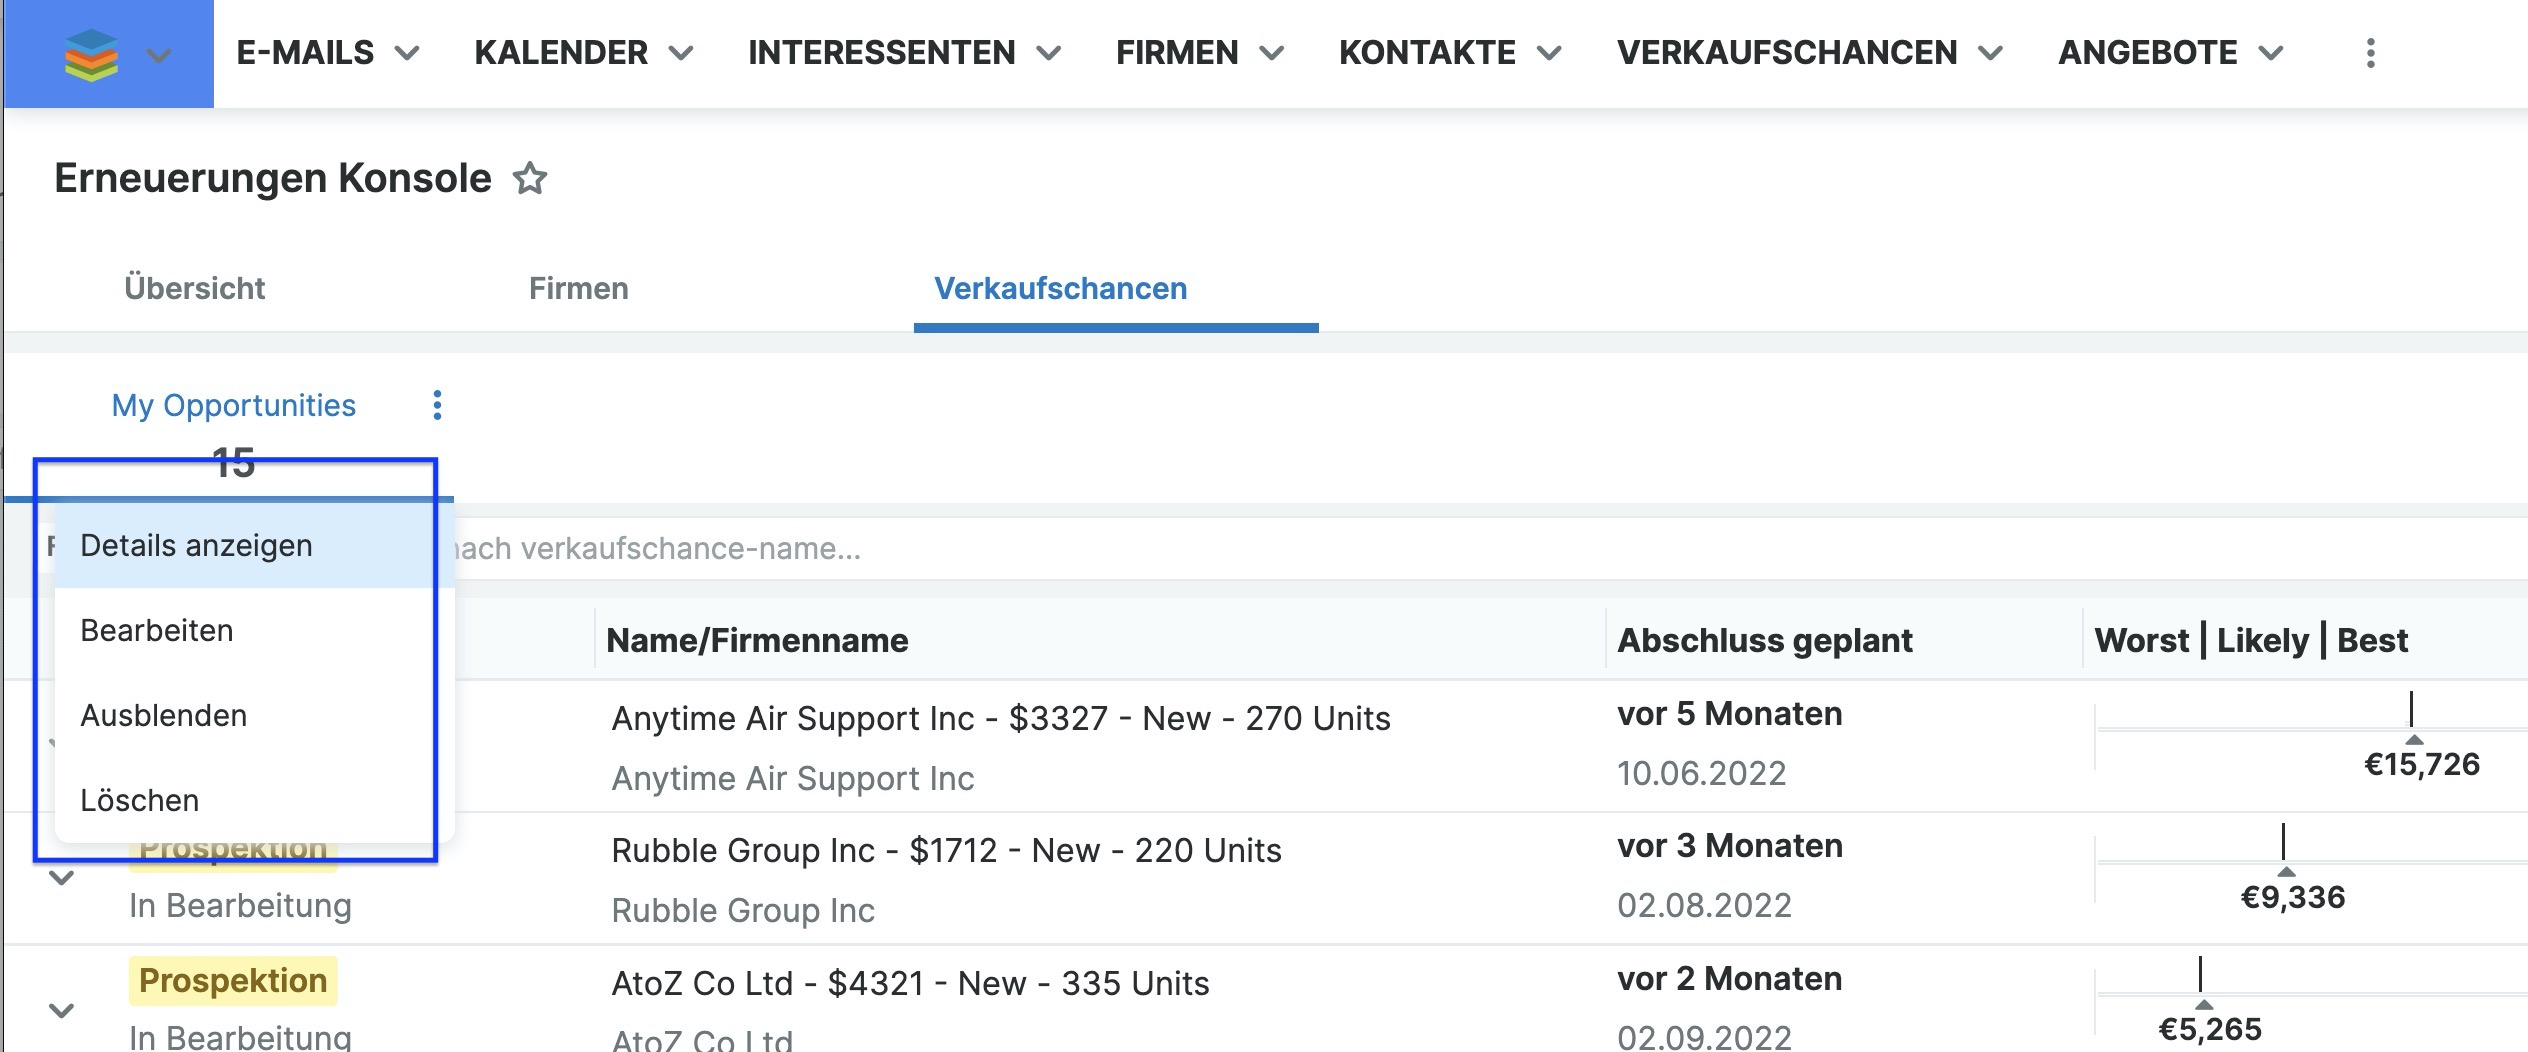Expand the app launcher chevron beside logo

pyautogui.click(x=158, y=54)
